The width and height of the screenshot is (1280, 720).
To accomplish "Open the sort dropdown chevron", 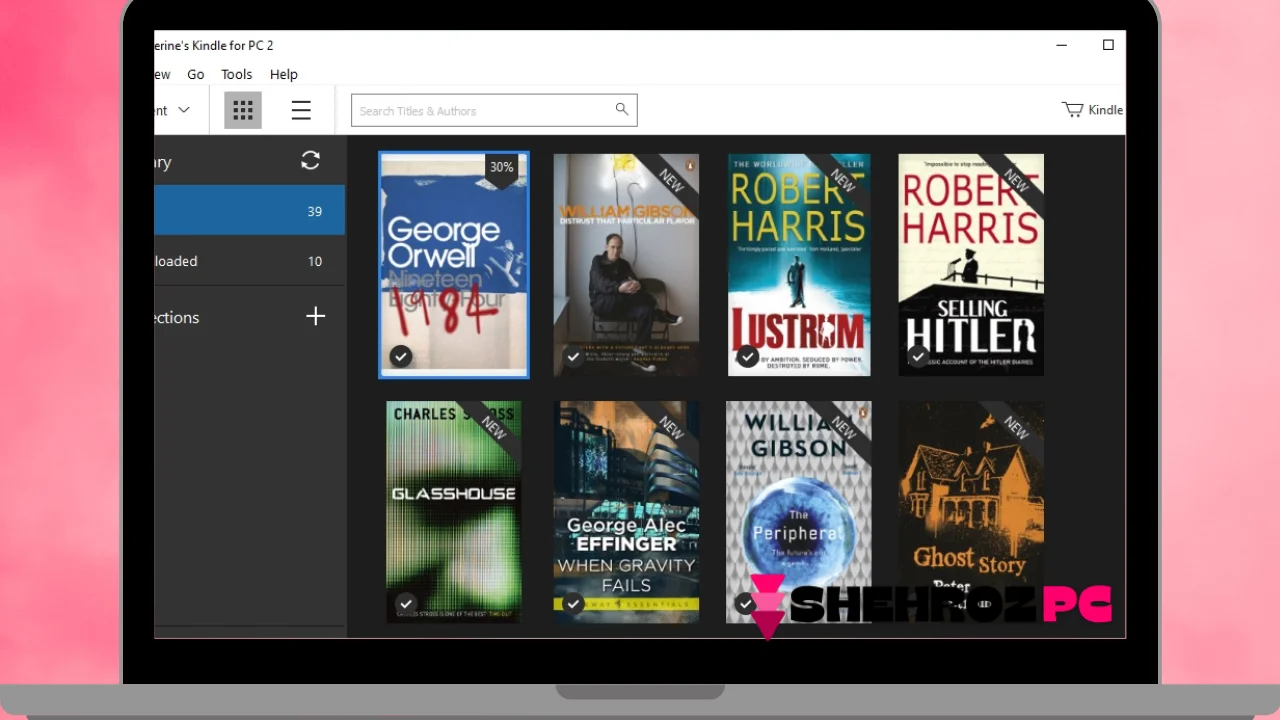I will tap(184, 110).
